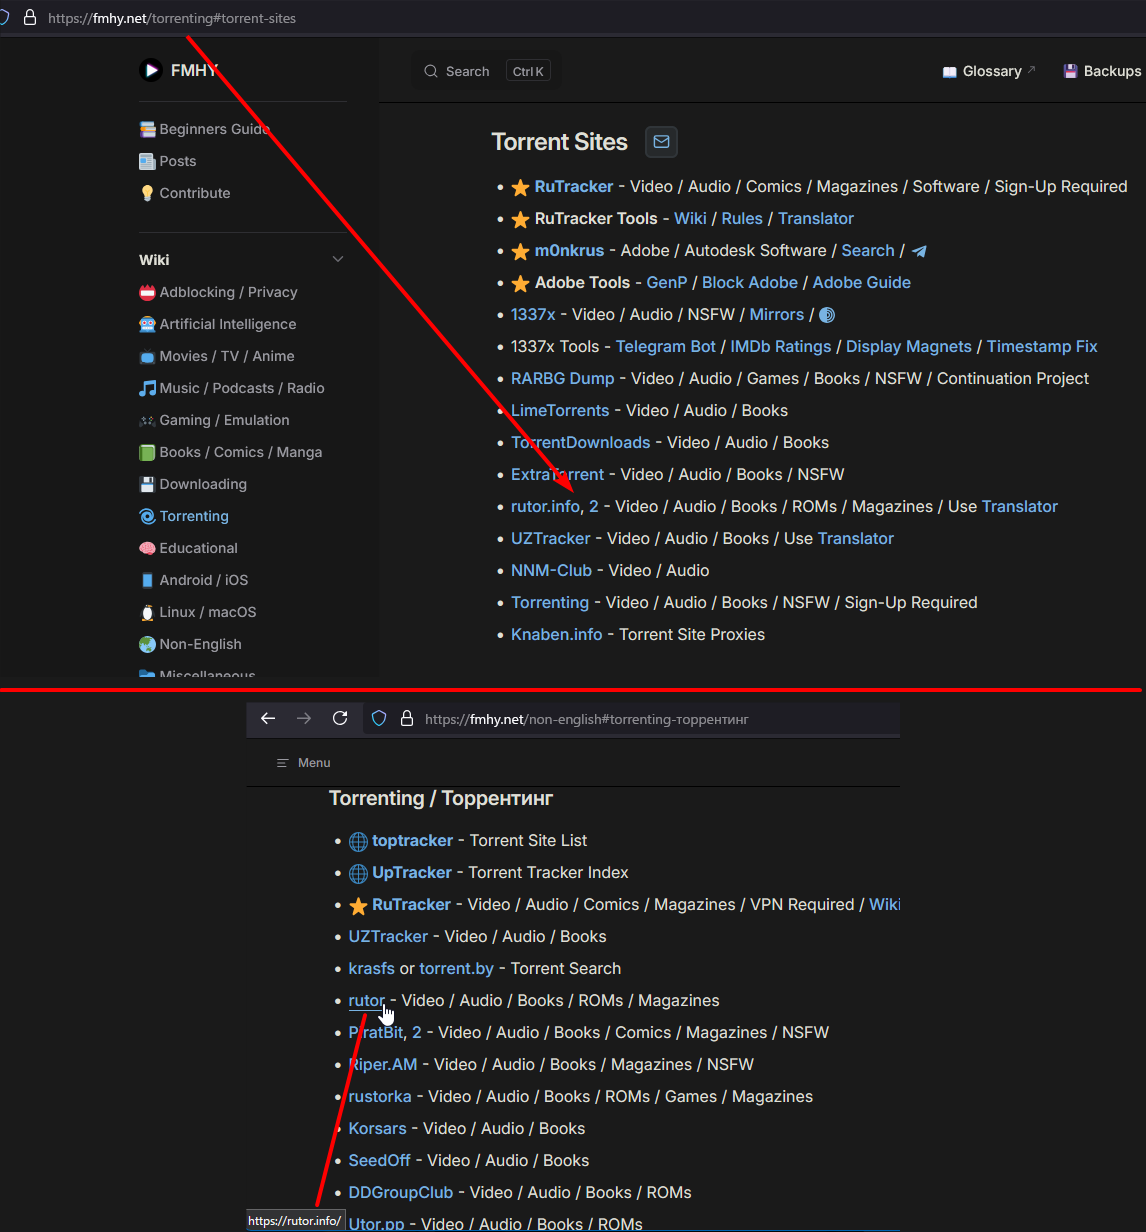Open Books / Comics / Manga page
This screenshot has width=1146, height=1232.
tap(231, 452)
